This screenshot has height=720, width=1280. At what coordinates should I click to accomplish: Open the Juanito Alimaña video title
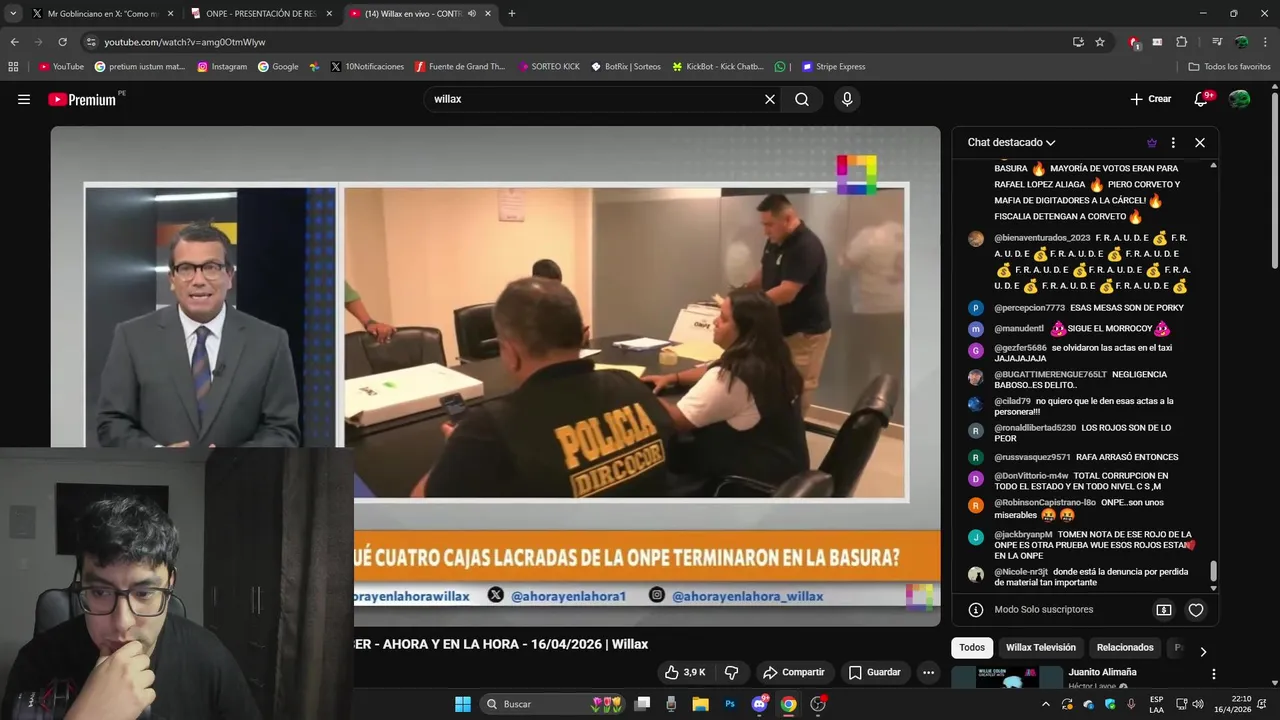pyautogui.click(x=1102, y=672)
